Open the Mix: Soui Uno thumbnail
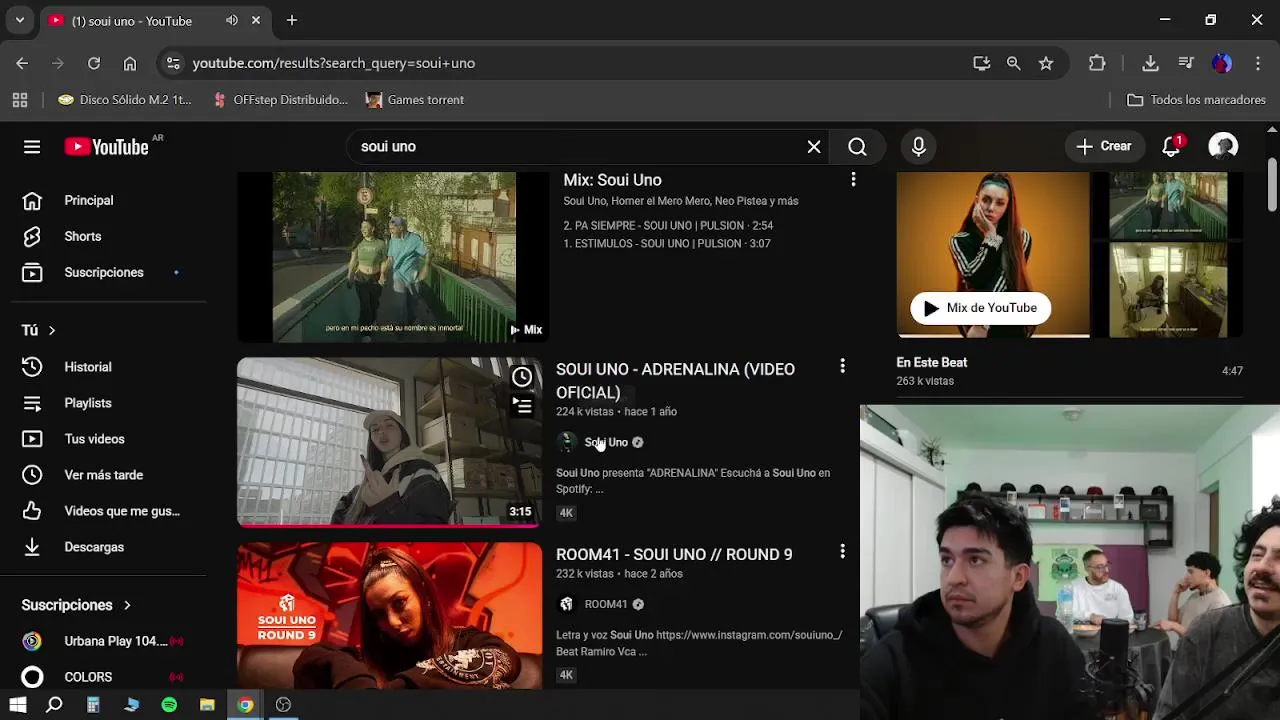This screenshot has height=720, width=1280. 393,257
